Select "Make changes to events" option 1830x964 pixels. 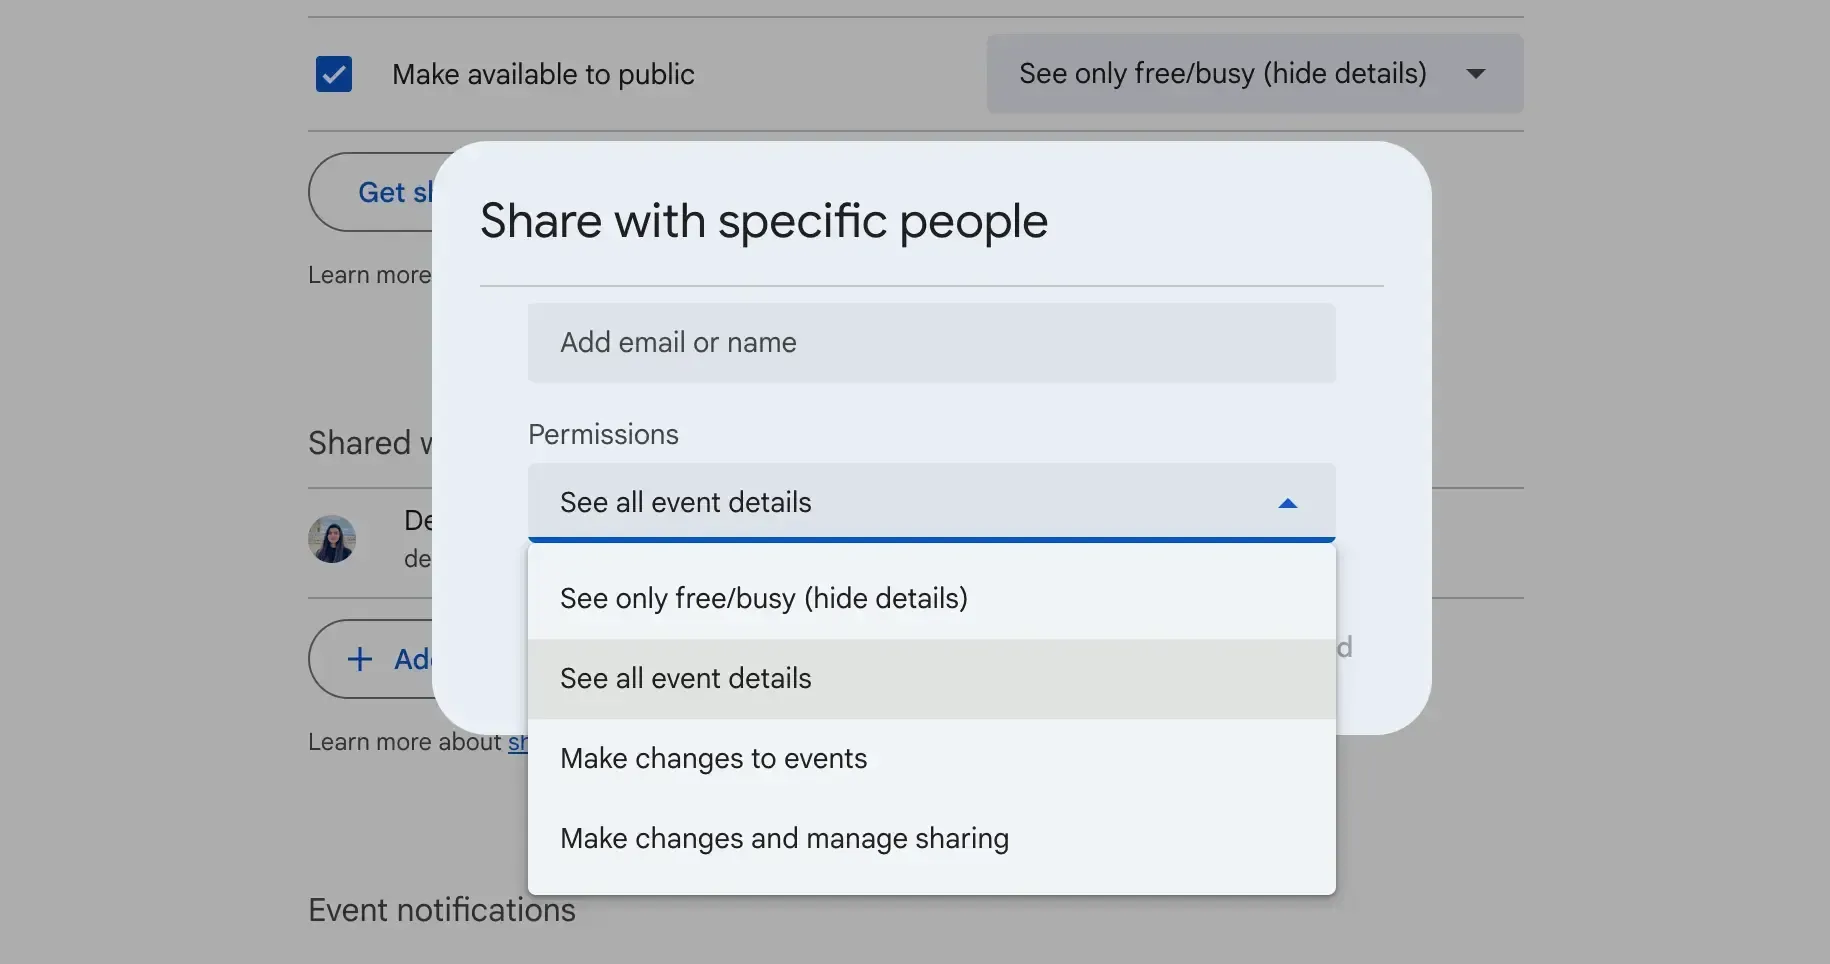[714, 758]
